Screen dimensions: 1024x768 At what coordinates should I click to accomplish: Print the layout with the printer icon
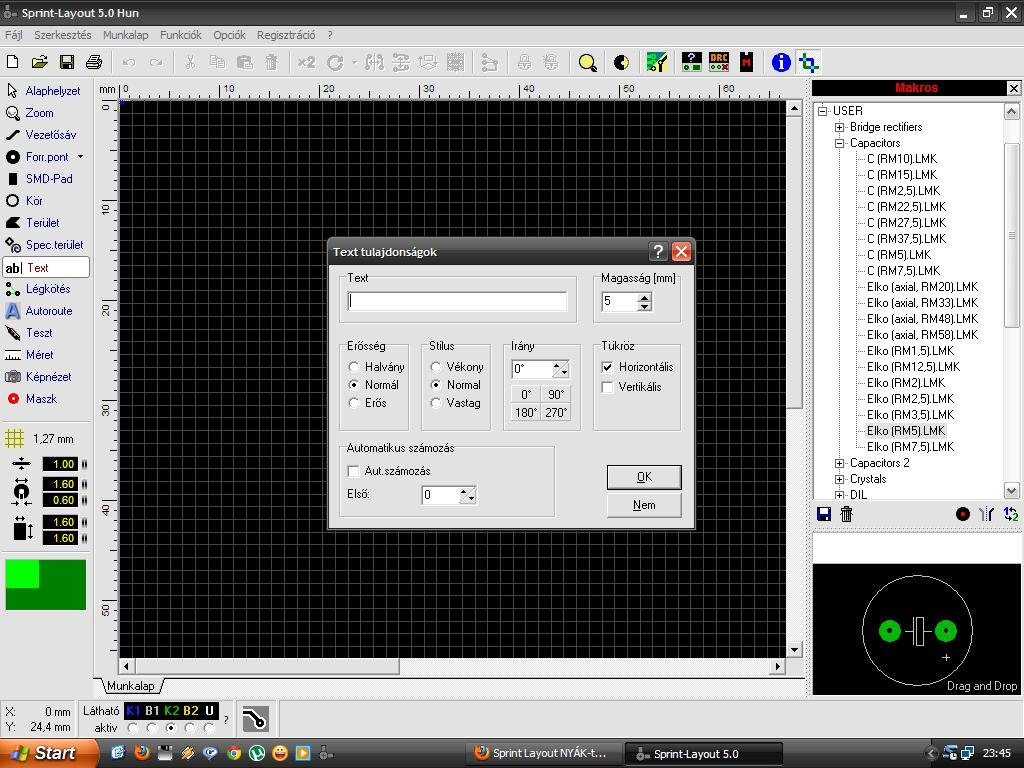point(94,62)
